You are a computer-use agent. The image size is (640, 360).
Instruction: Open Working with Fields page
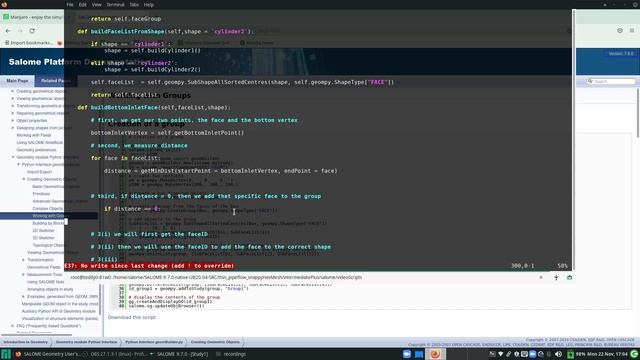pyautogui.click(x=34, y=135)
